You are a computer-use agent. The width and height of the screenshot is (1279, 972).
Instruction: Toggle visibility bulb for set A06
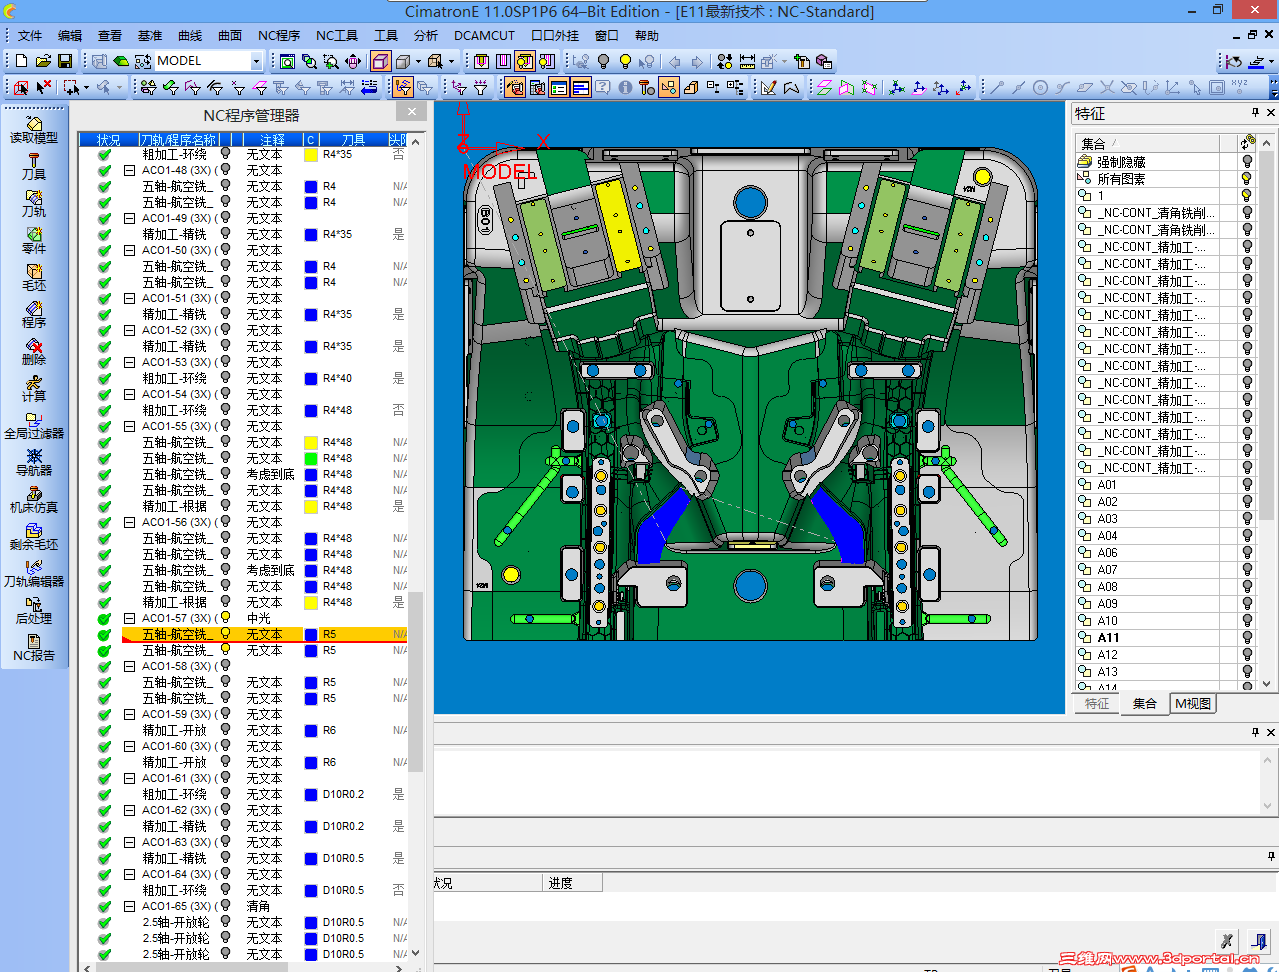1247,552
